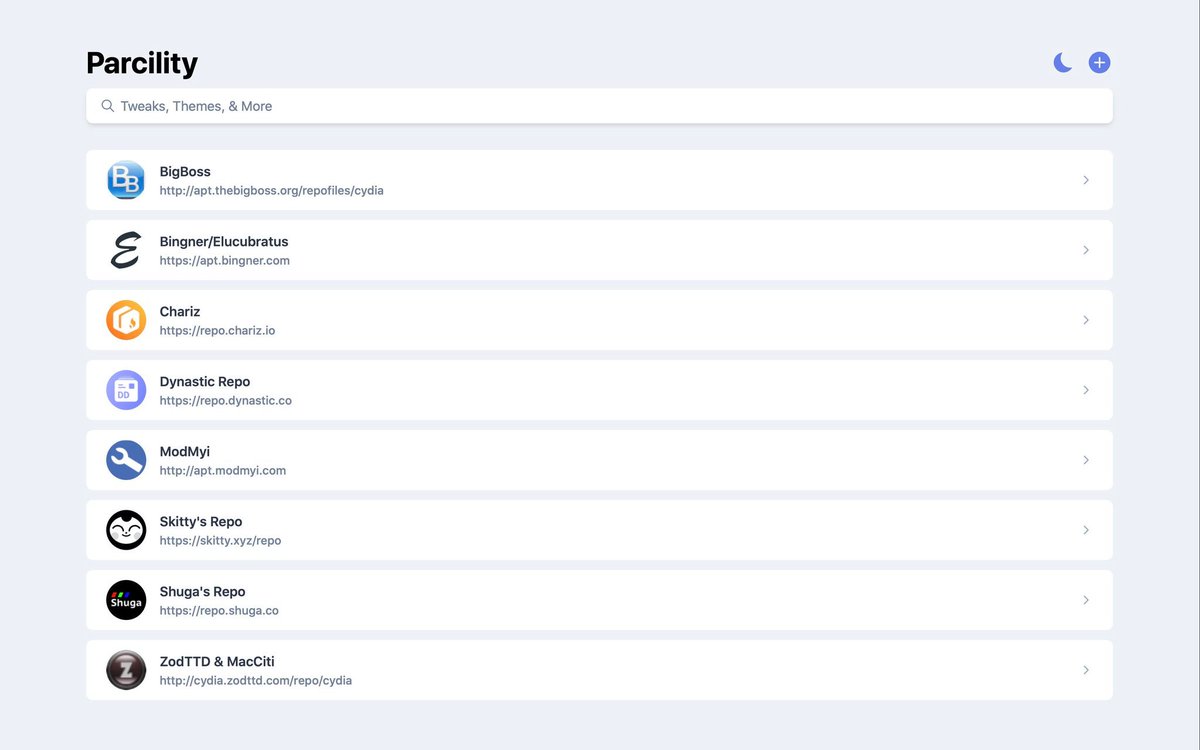The image size is (1200, 750).
Task: Open ZodTTD & MacCiti via its chevron
Action: point(1086,670)
